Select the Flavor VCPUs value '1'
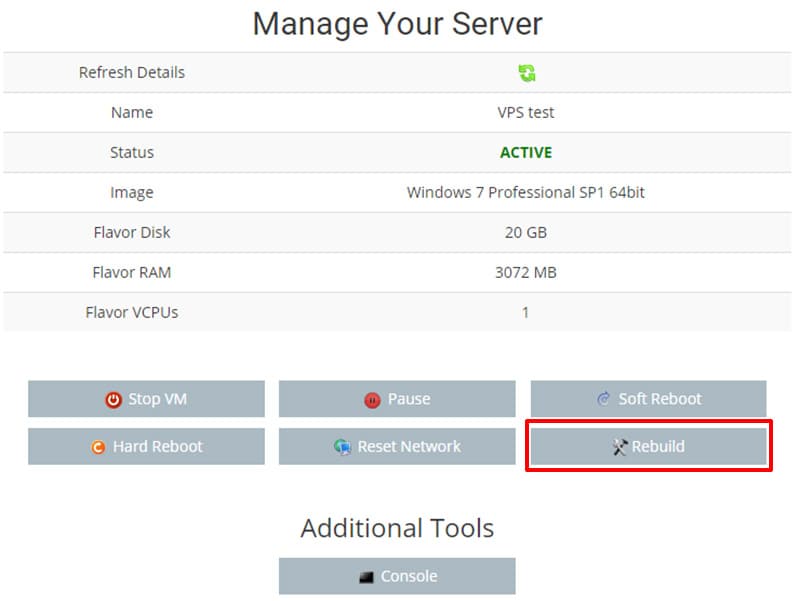This screenshot has width=800, height=601. [x=526, y=312]
